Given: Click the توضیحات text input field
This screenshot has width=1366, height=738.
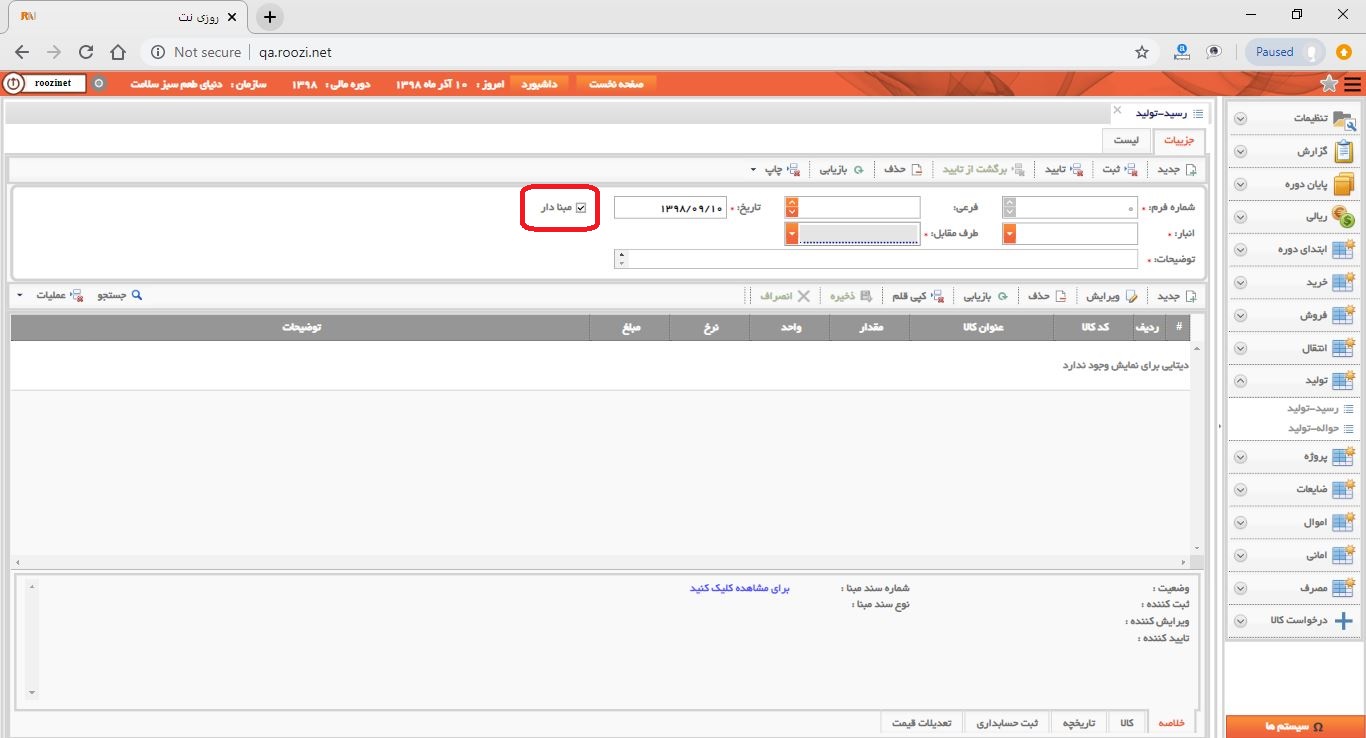Looking at the screenshot, I should coord(883,259).
